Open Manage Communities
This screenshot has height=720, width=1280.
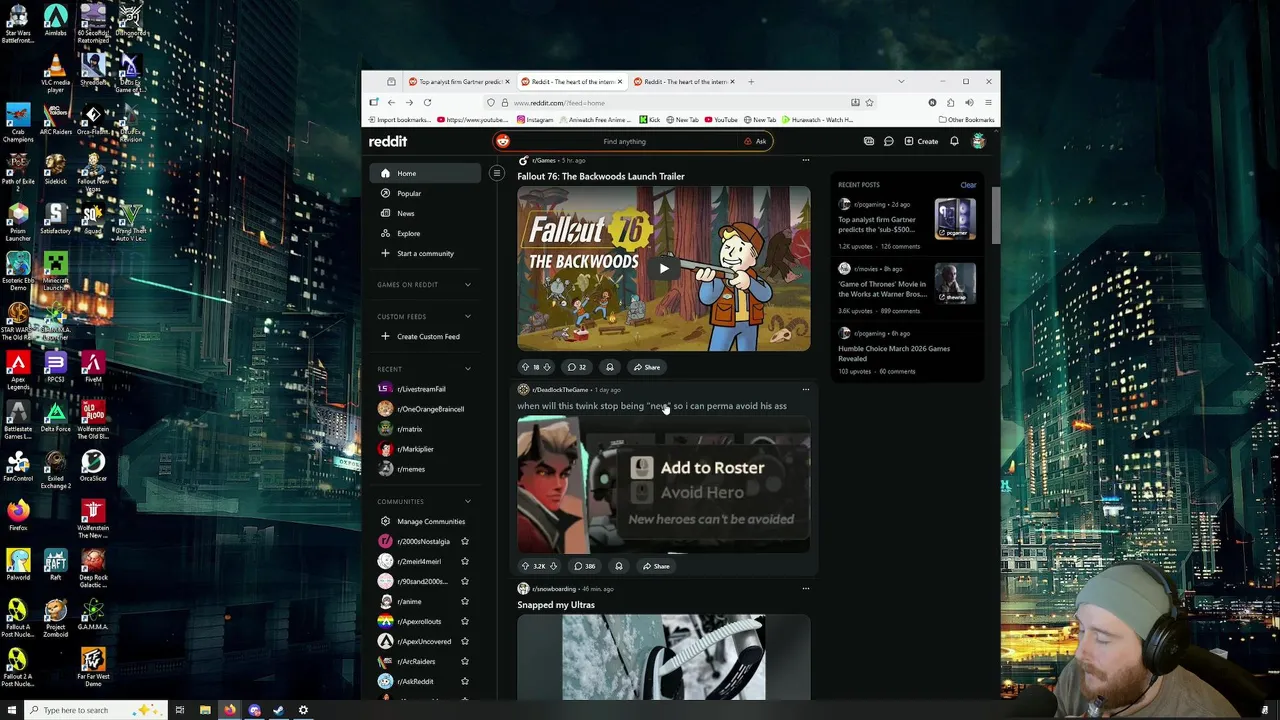425,521
